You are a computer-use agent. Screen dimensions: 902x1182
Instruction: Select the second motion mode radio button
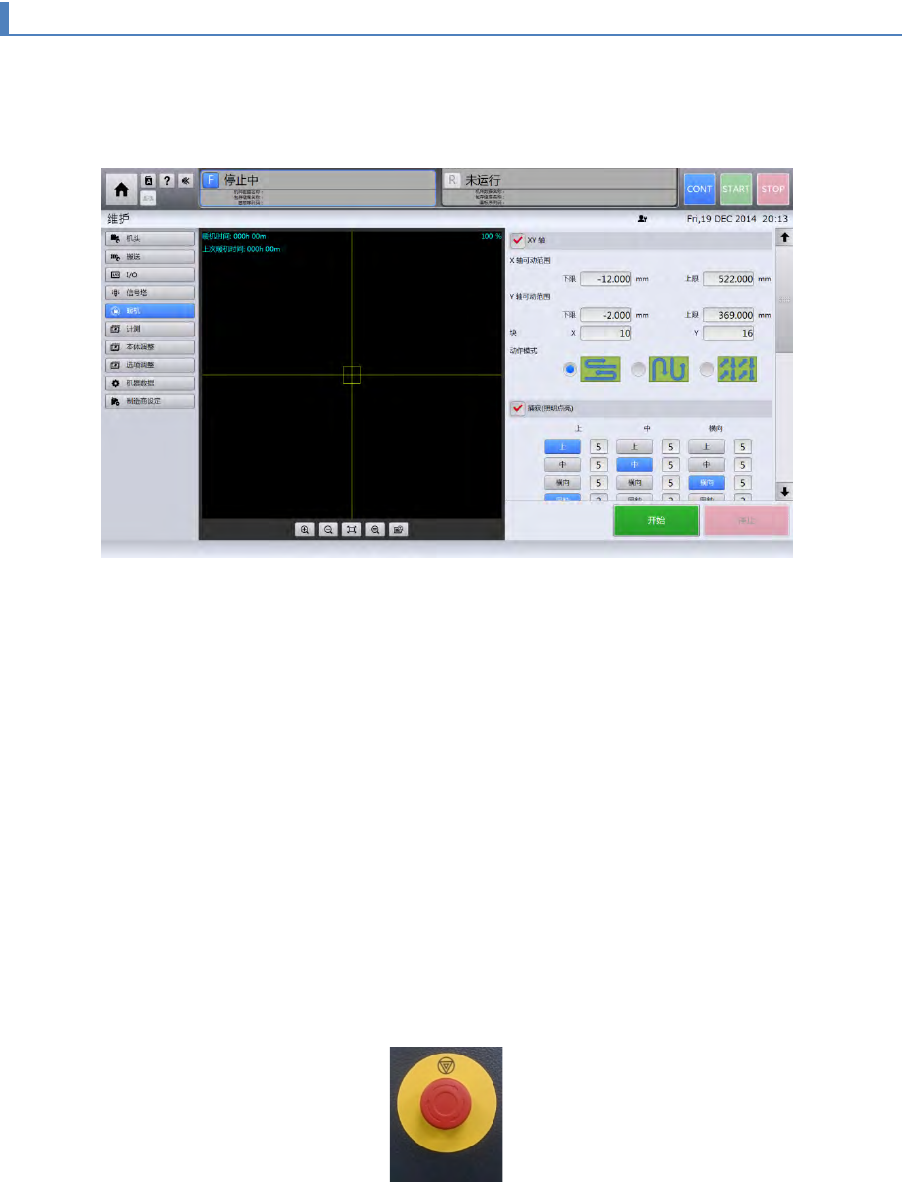coord(638,369)
